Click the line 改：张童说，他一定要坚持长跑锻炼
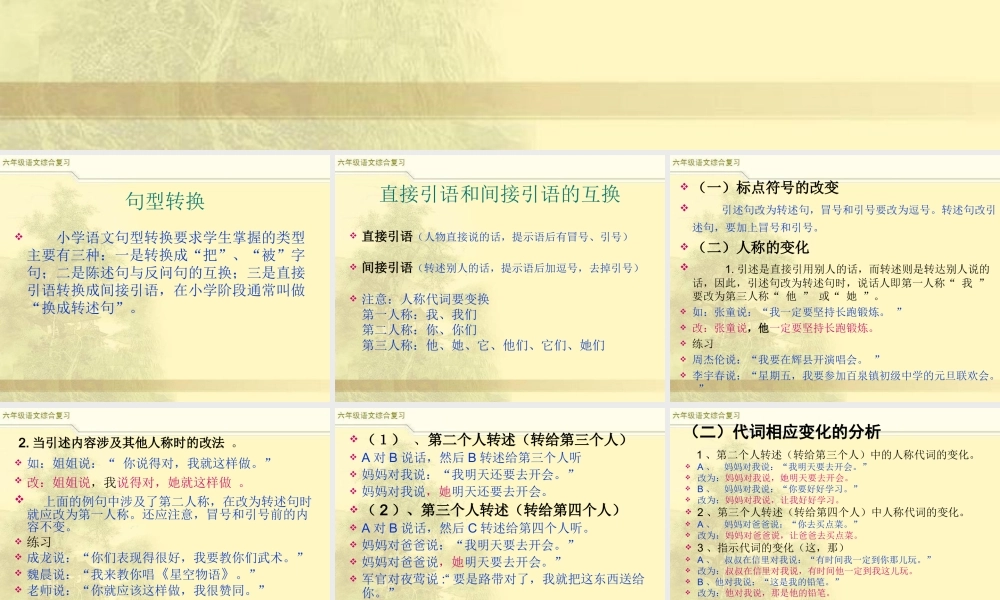This screenshot has height=600, width=1000. (784, 328)
